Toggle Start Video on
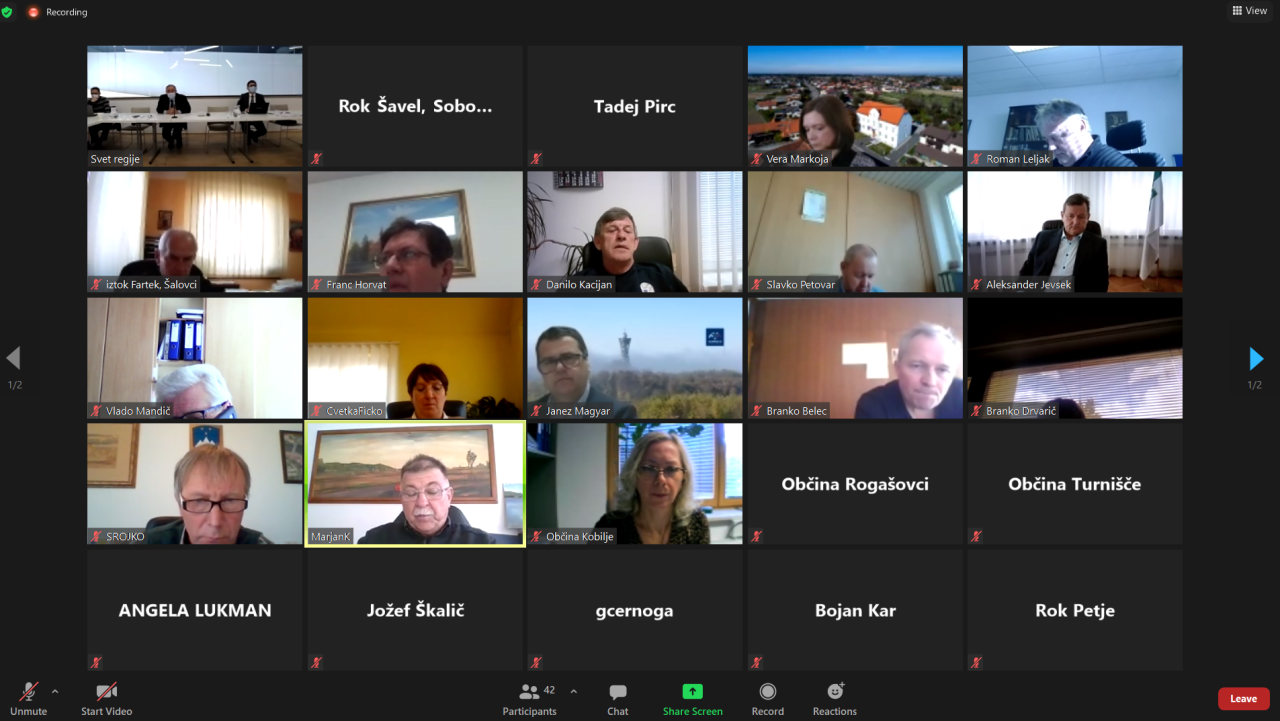Screen dimensions: 1280x721 click(x=106, y=691)
